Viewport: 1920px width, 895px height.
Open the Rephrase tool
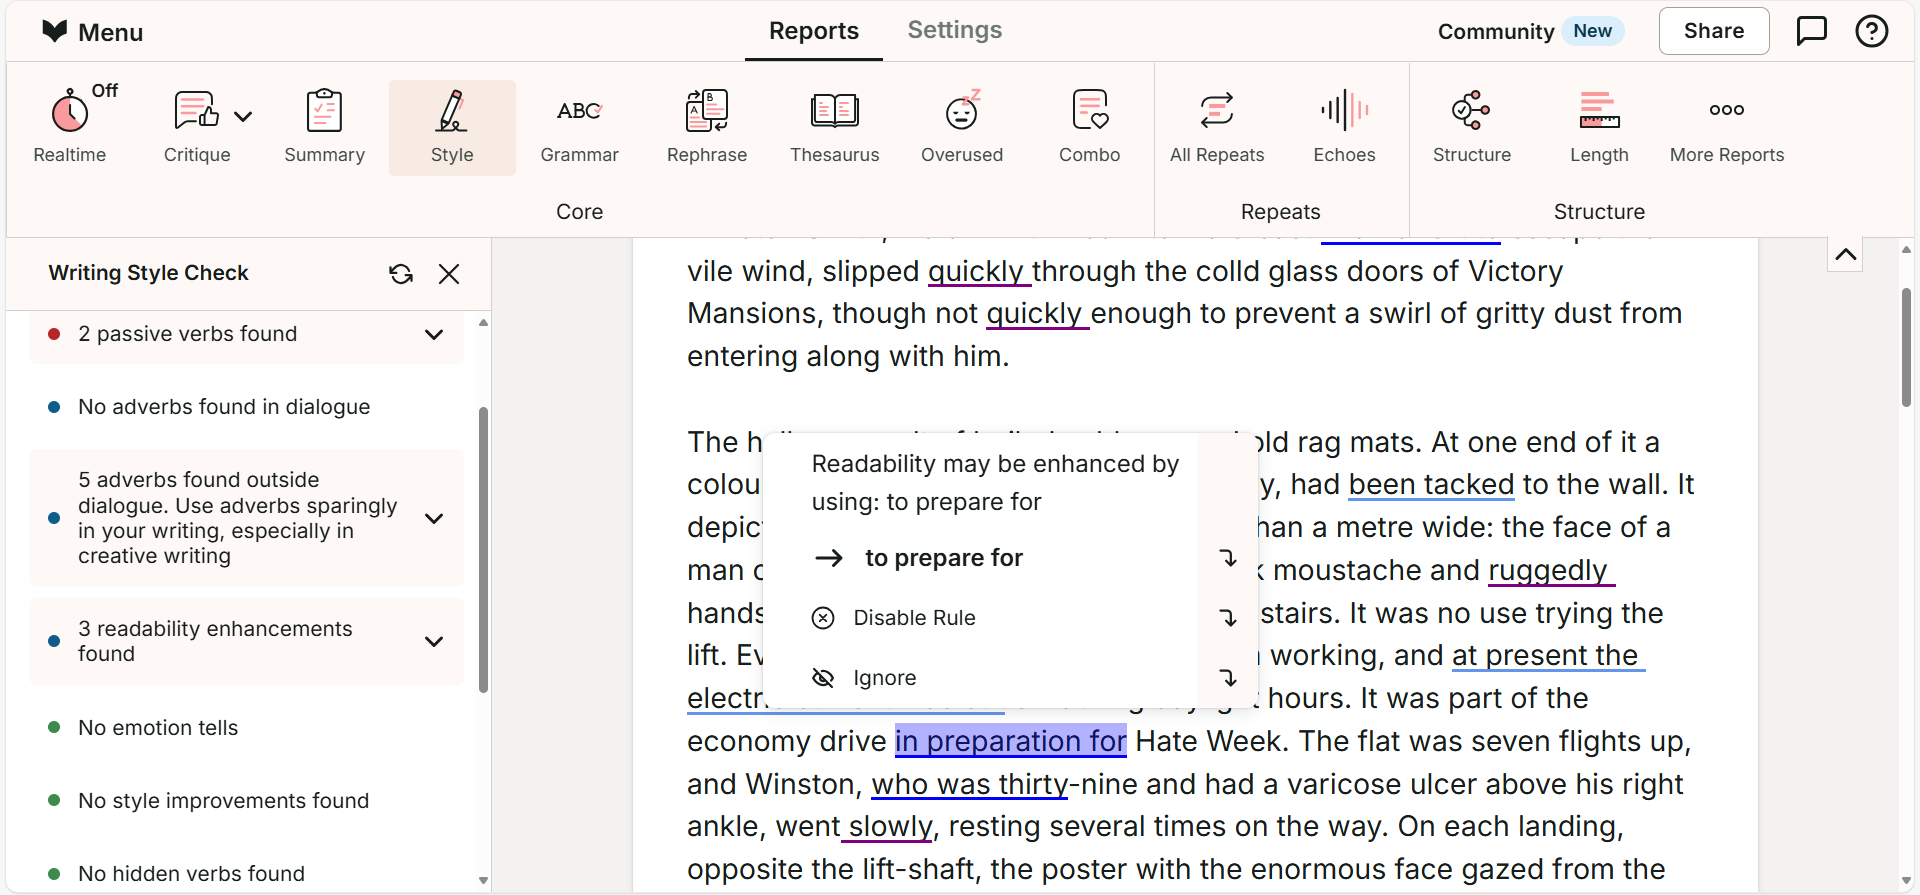click(x=707, y=127)
